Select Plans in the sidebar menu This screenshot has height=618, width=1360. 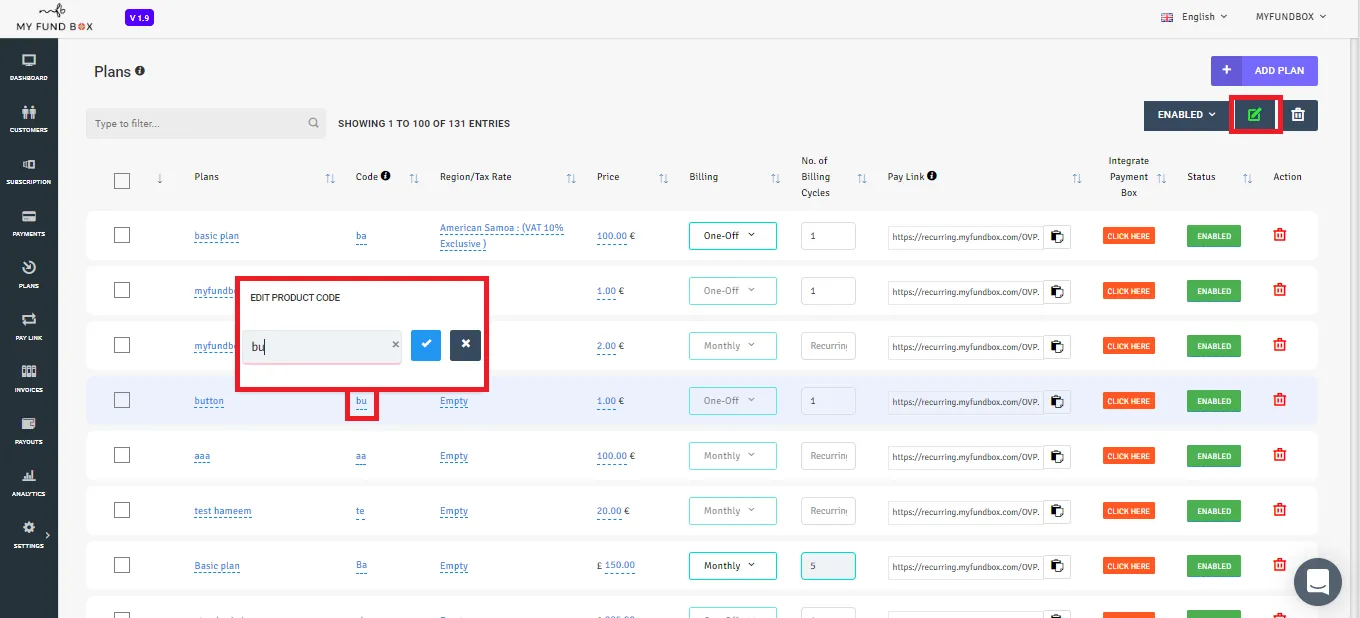29,275
